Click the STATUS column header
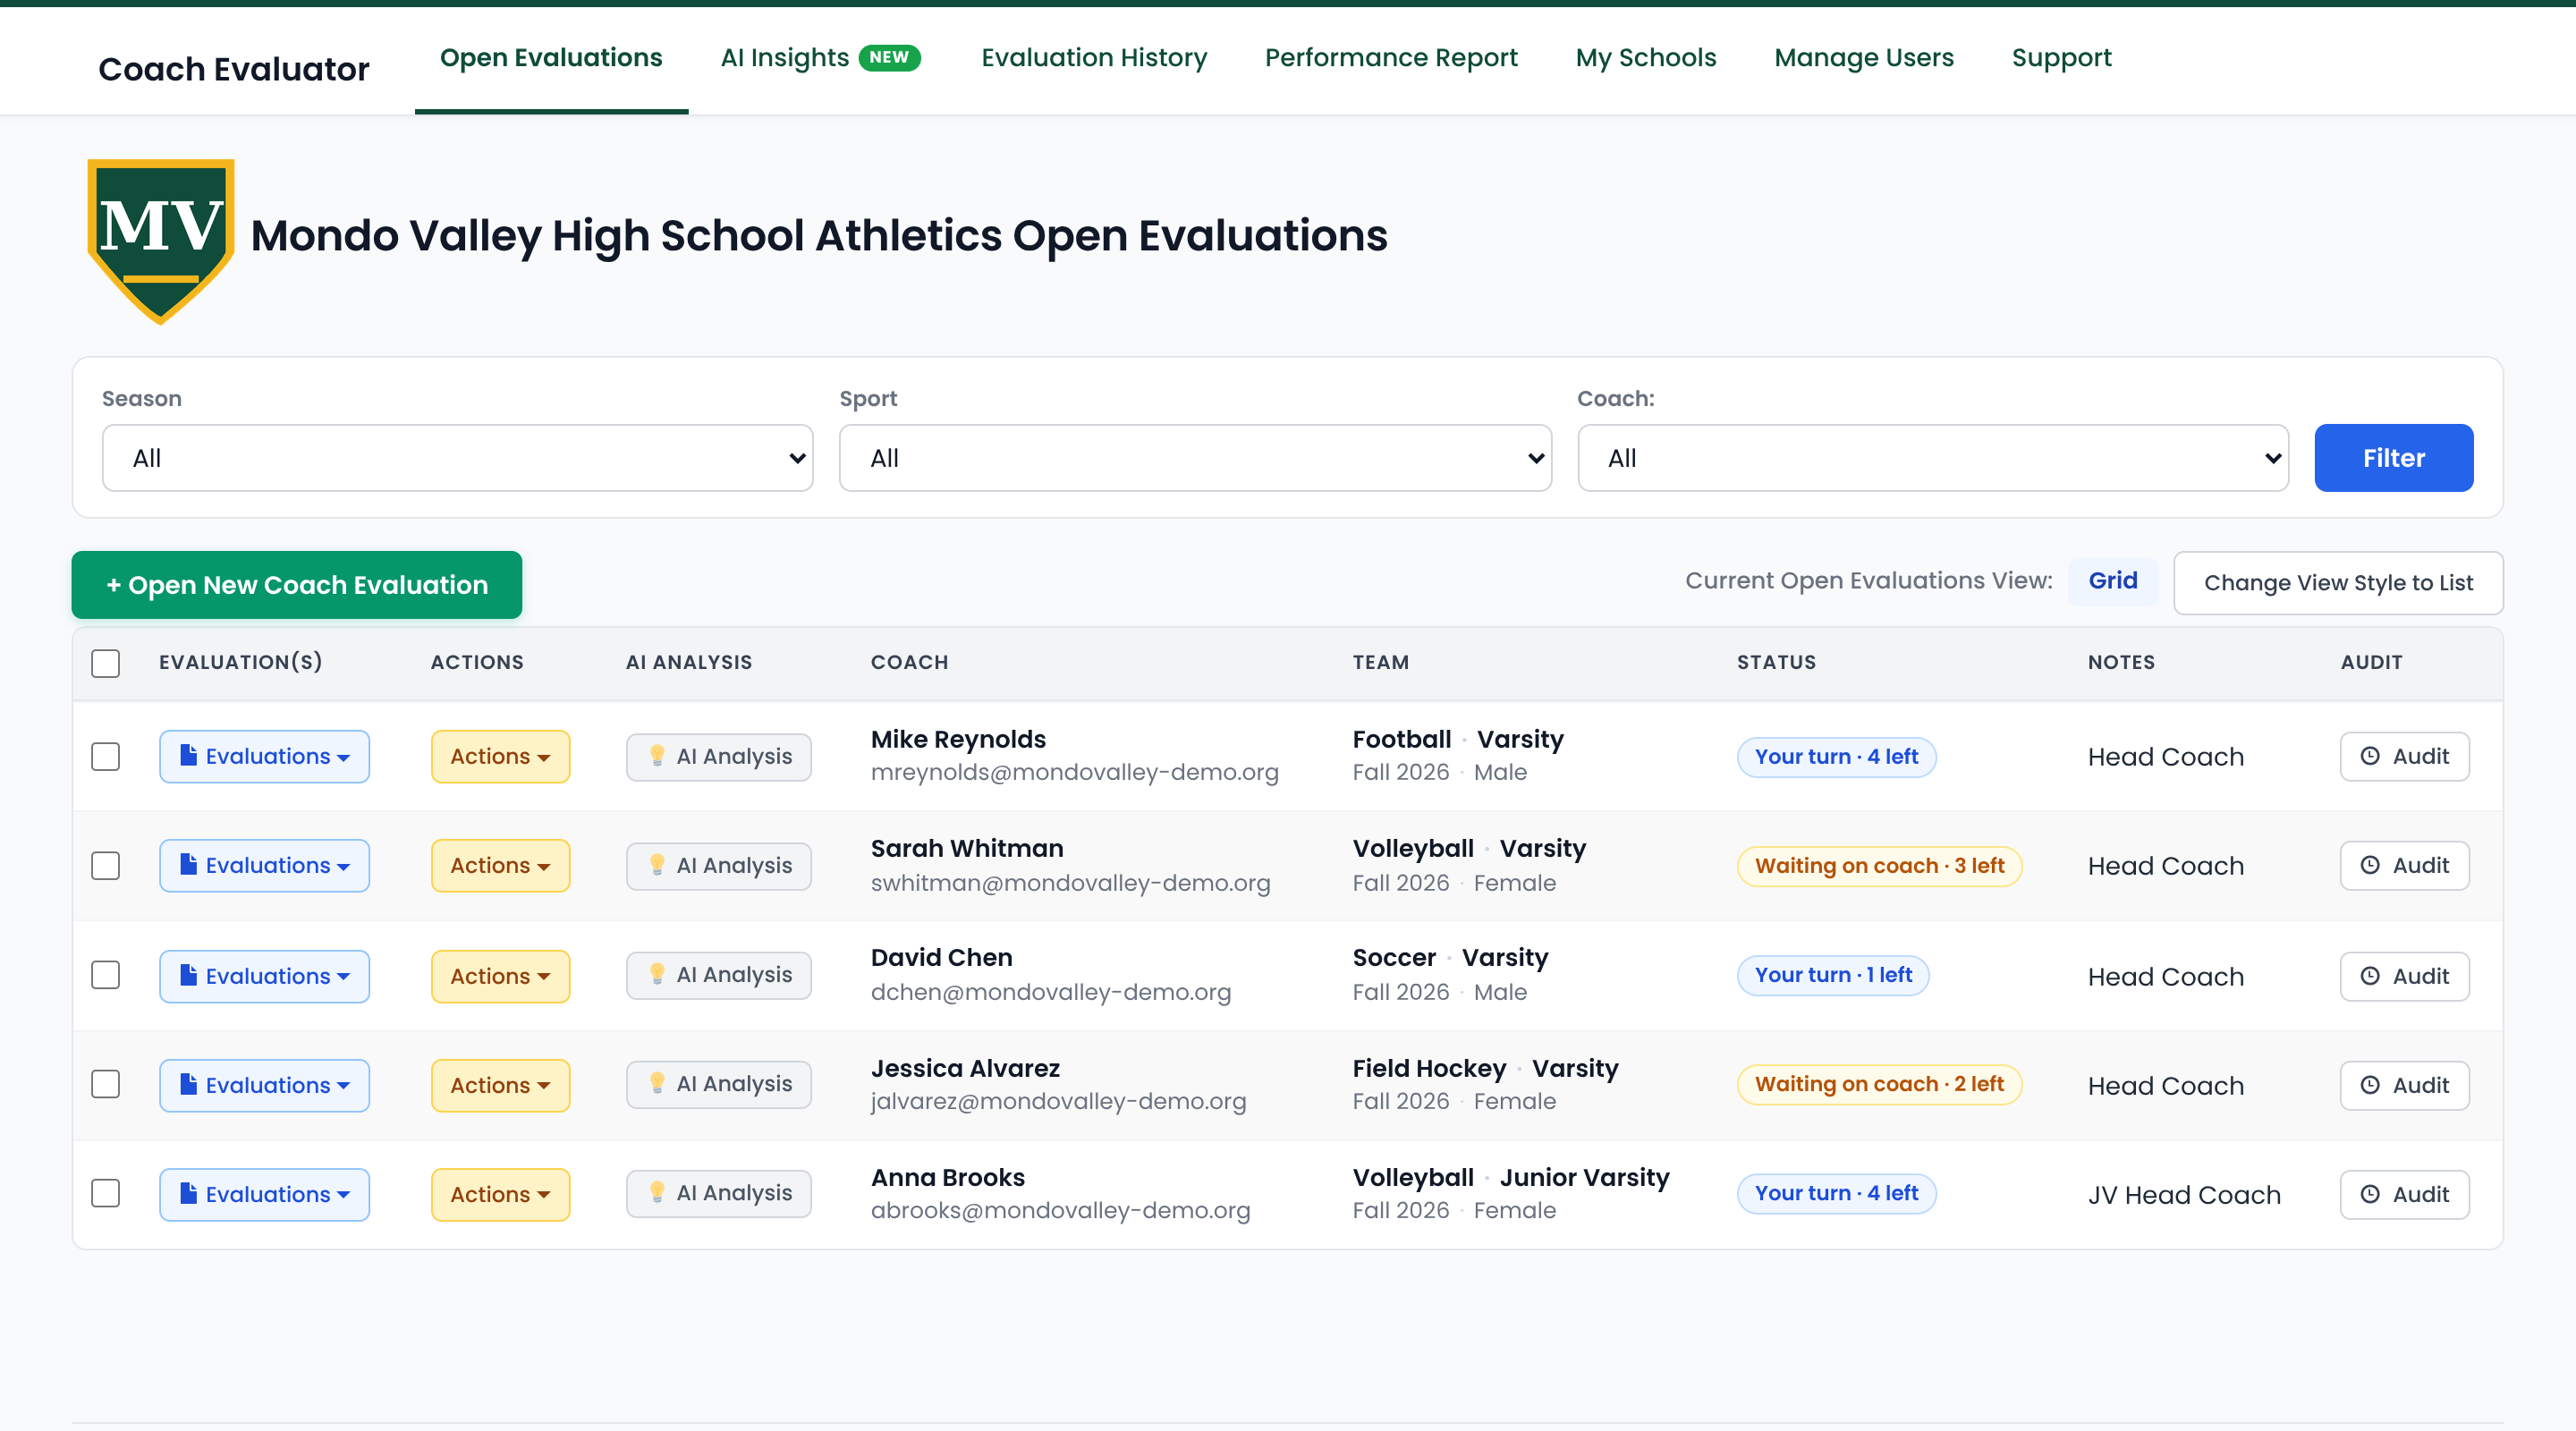Screen dimensions: 2576x1431 (1776, 662)
